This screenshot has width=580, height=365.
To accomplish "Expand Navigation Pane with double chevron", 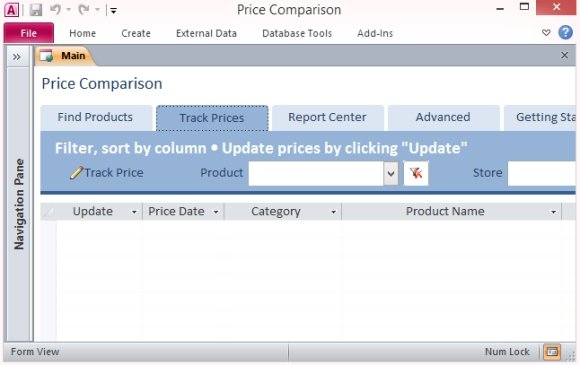I will (x=17, y=57).
